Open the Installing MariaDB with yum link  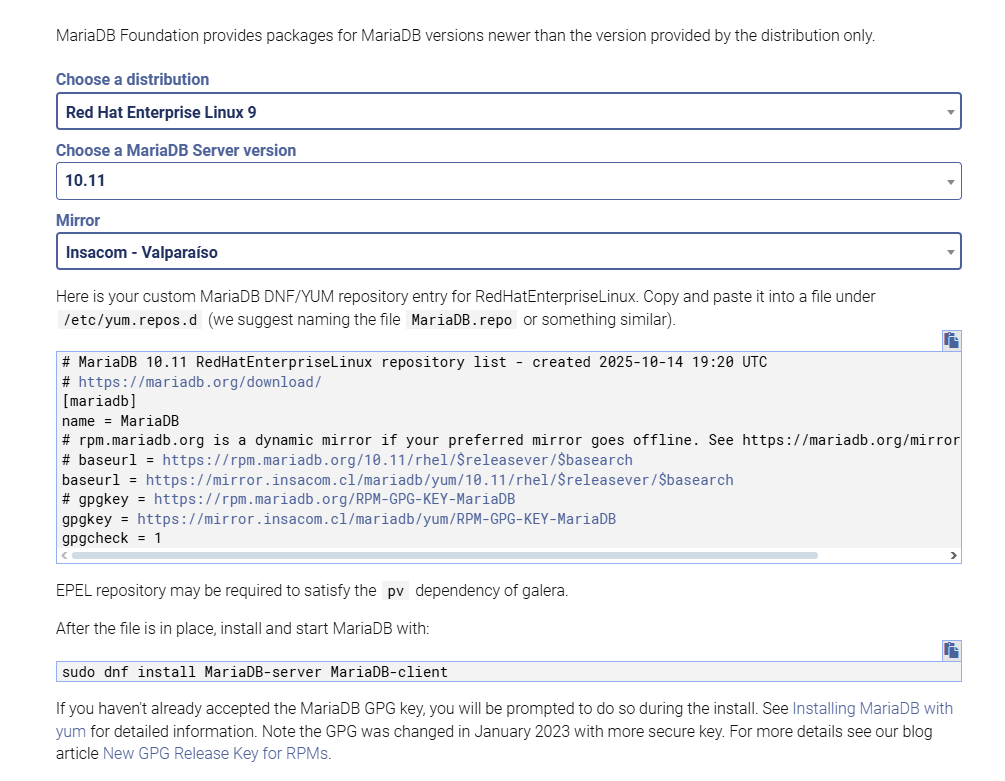pos(872,709)
